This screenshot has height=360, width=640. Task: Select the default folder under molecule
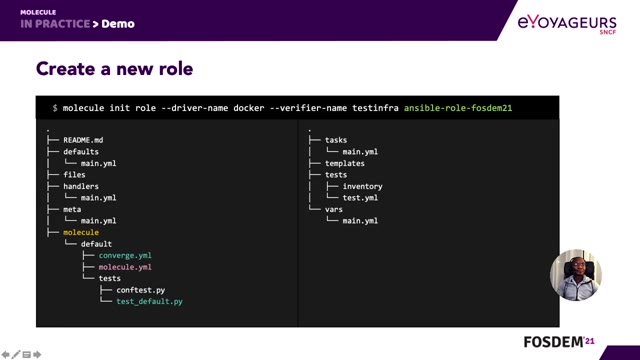tap(96, 244)
